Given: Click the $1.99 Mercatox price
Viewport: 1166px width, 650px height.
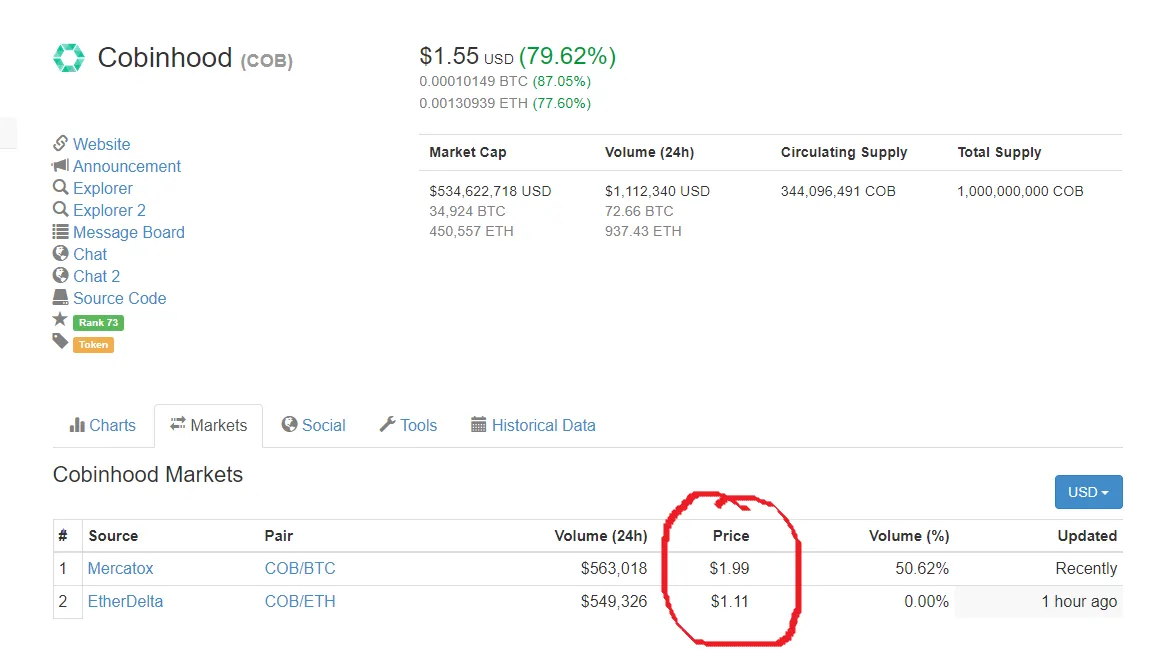Looking at the screenshot, I should 729,568.
